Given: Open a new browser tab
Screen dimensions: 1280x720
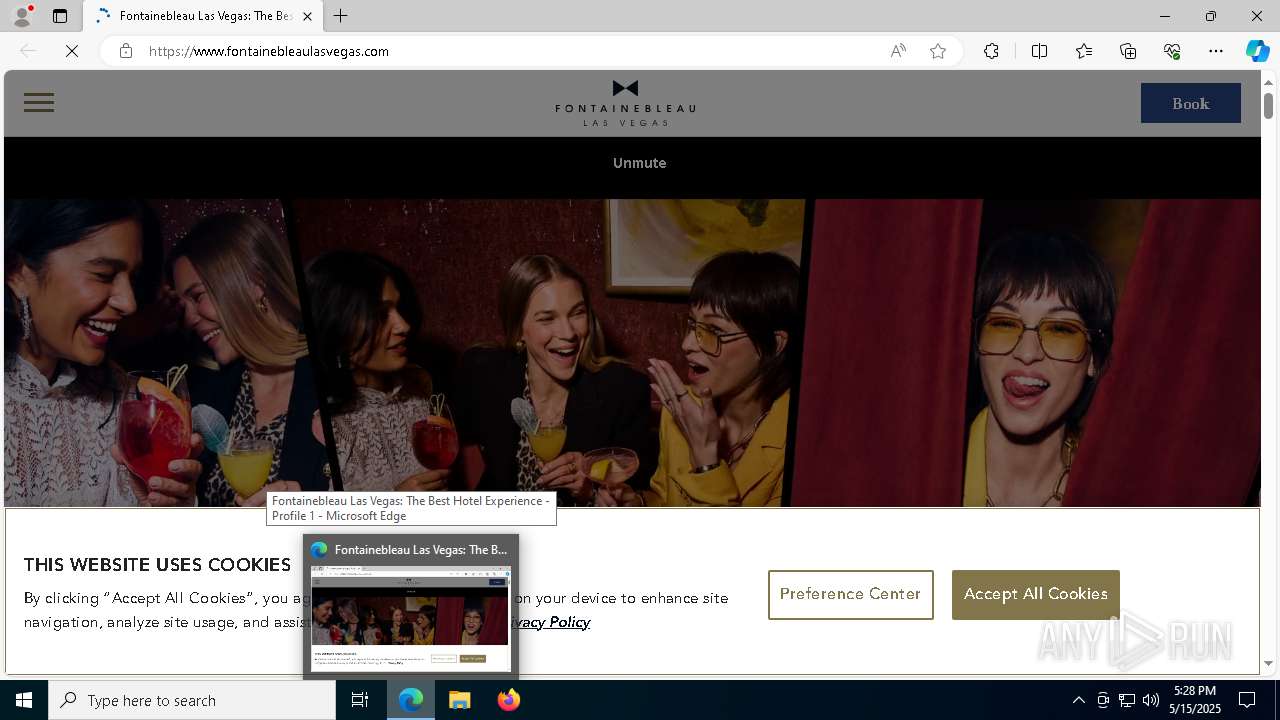Looking at the screenshot, I should pos(341,16).
